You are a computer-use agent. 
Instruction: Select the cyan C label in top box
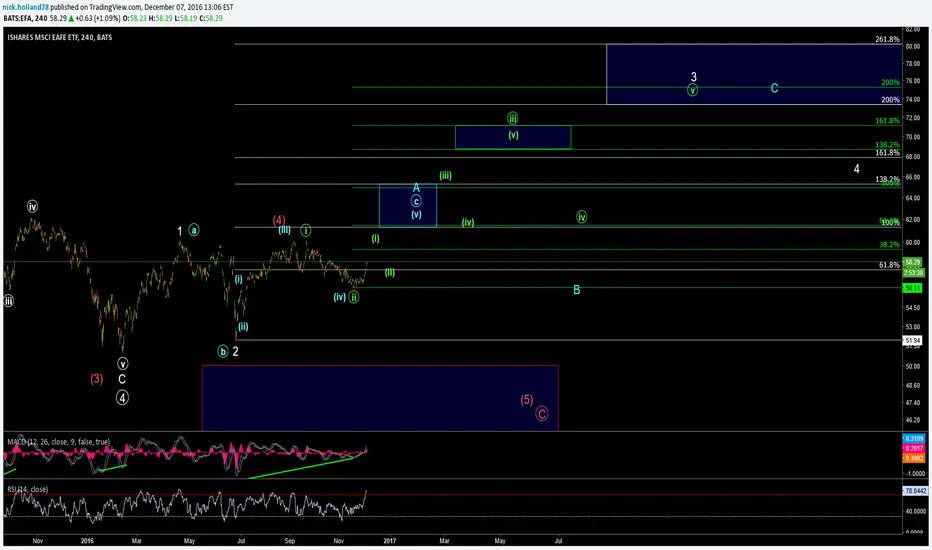pyautogui.click(x=774, y=88)
